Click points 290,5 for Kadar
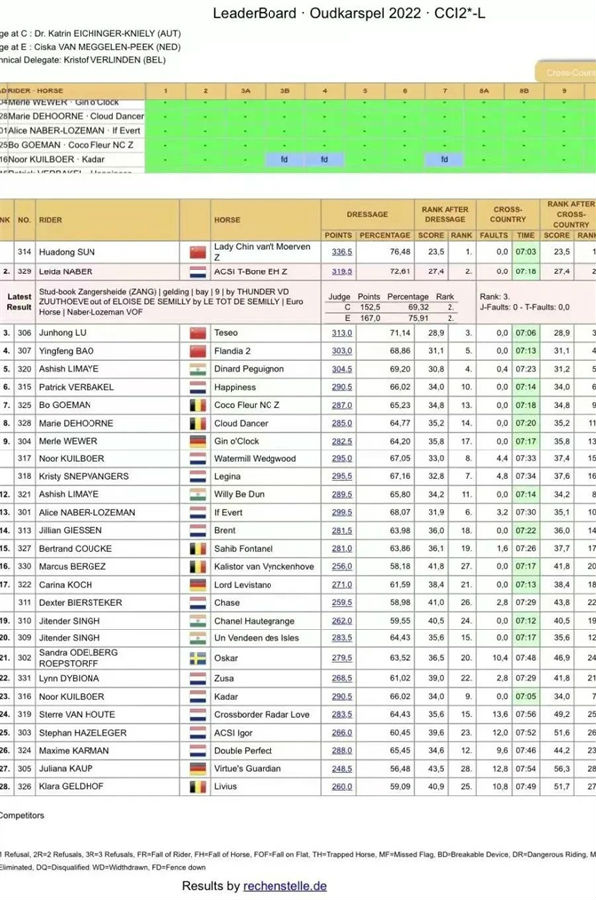The width and height of the screenshot is (596, 900). (342, 696)
